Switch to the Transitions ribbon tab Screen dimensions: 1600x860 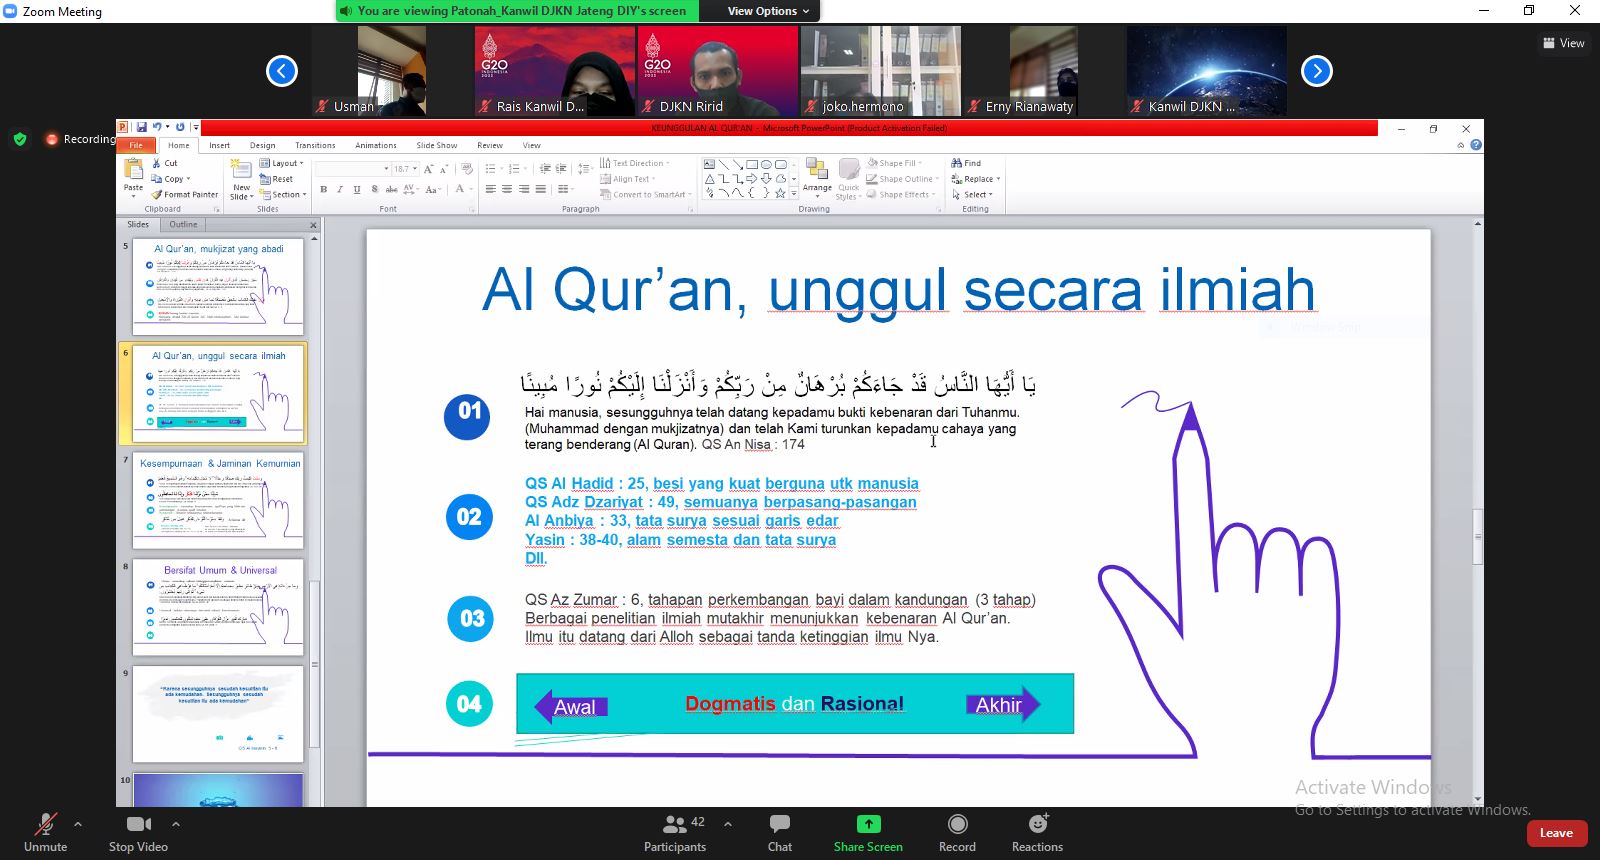[315, 145]
